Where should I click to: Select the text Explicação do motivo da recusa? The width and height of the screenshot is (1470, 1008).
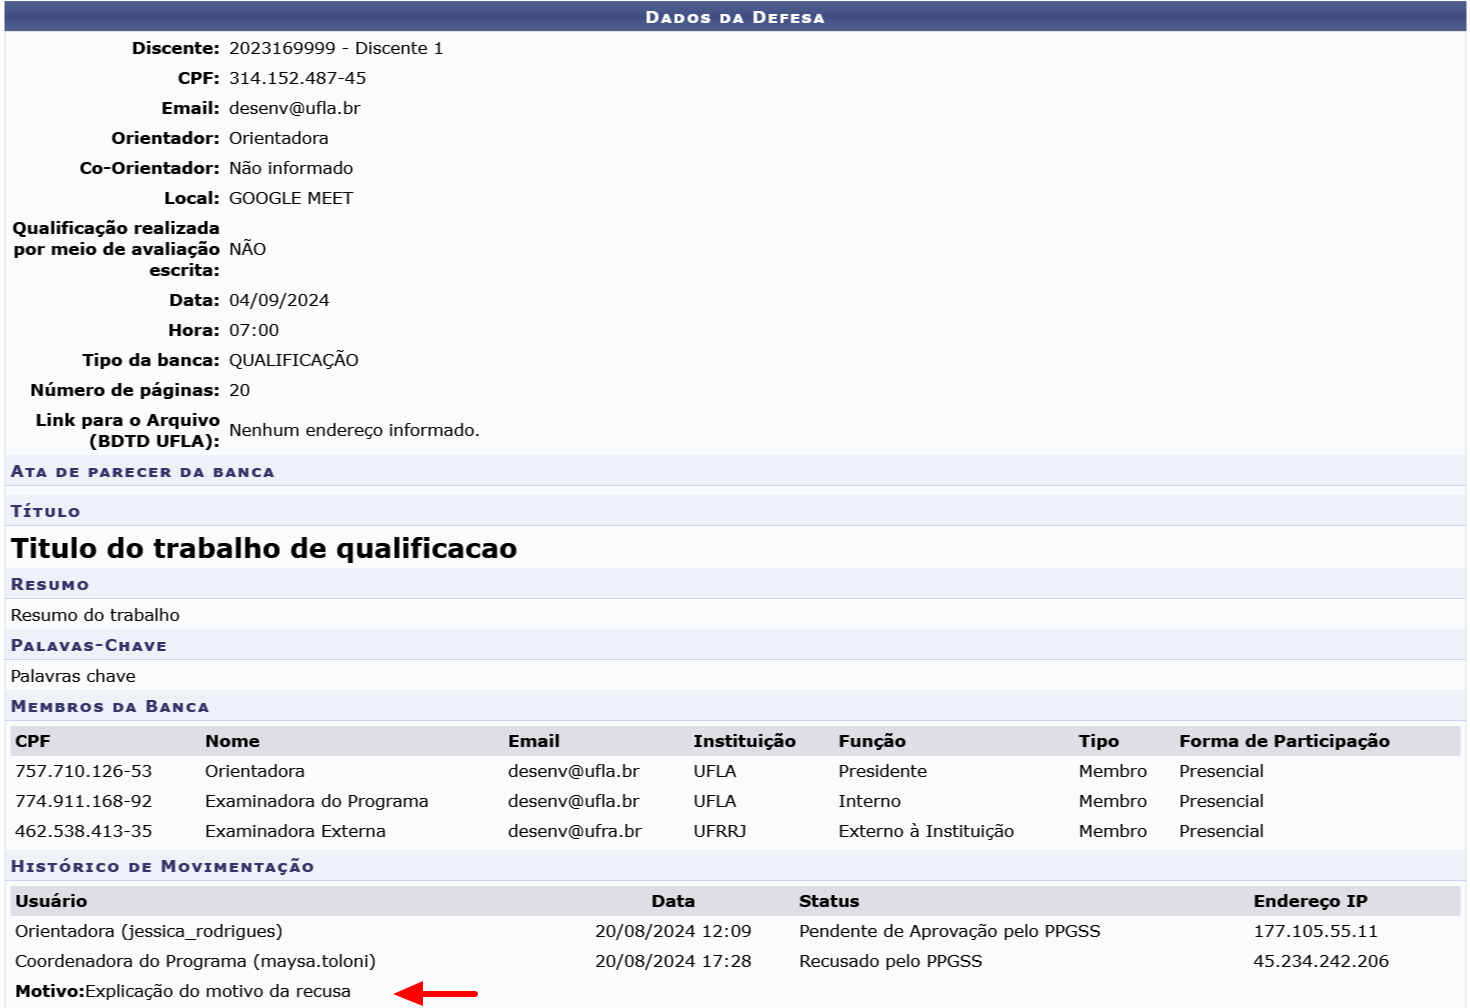point(218,991)
